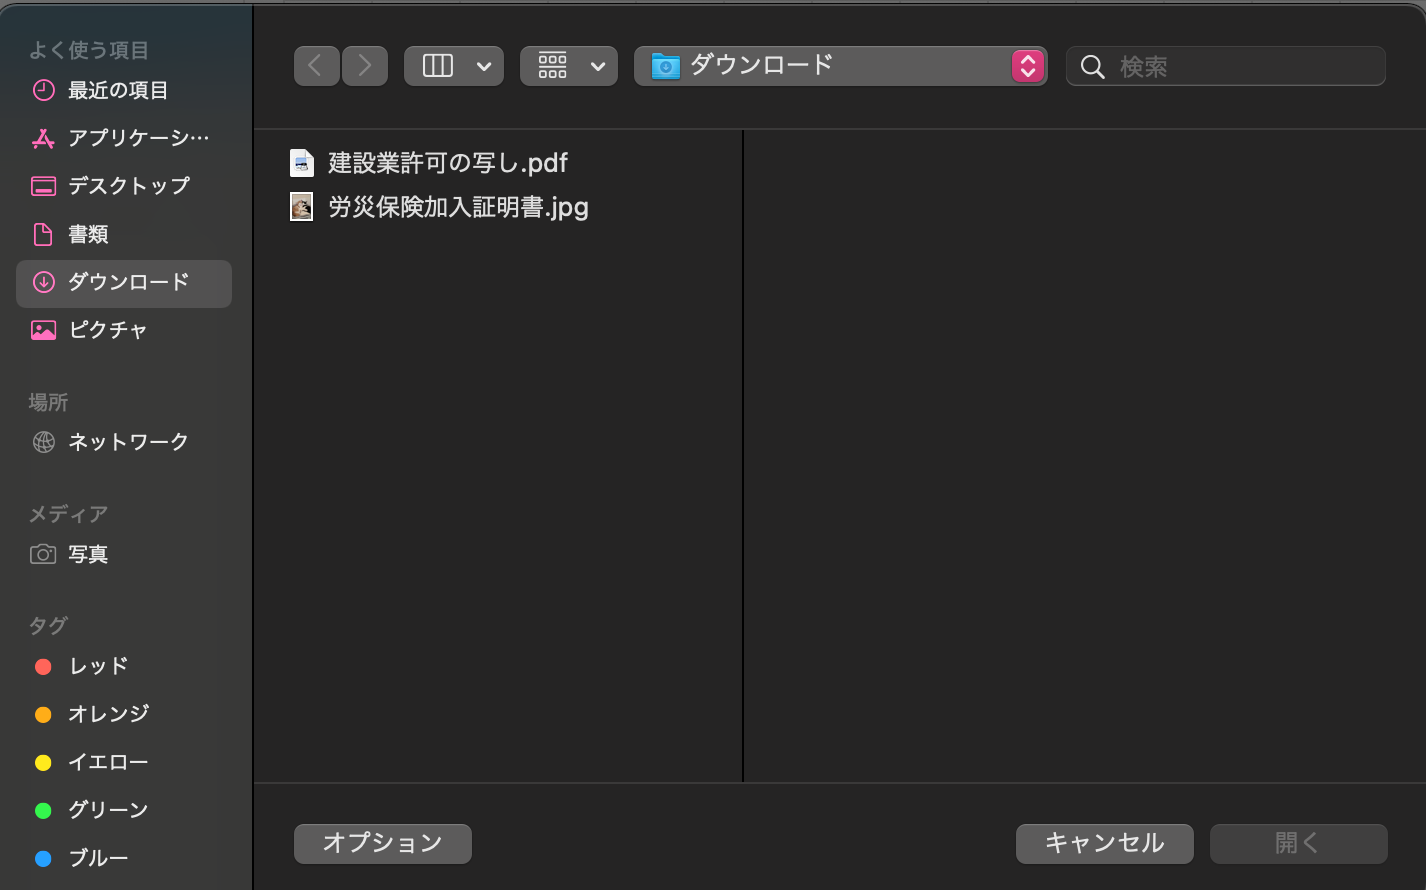Screen dimensions: 1426x890
Task: Click the magnifying glass search icon
Action: coord(1092,67)
